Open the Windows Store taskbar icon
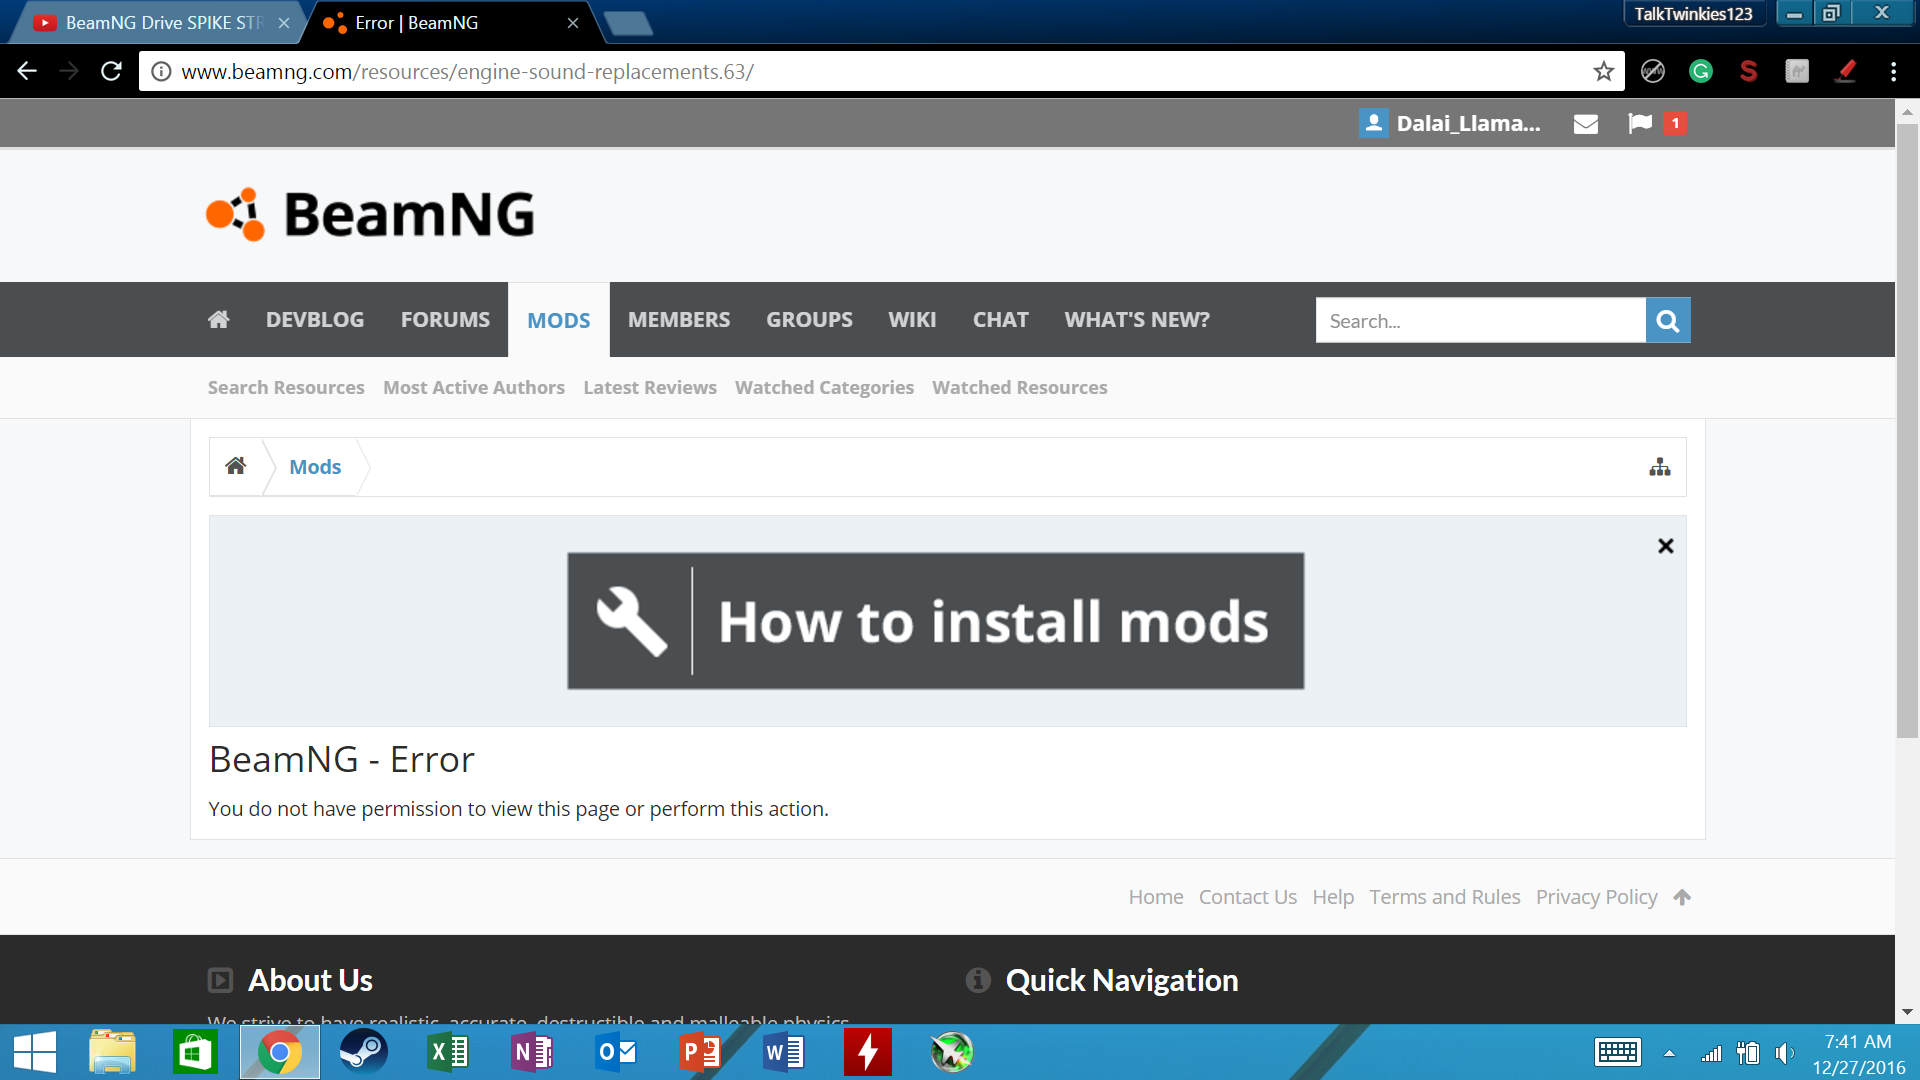The height and width of the screenshot is (1080, 1920). click(195, 1052)
